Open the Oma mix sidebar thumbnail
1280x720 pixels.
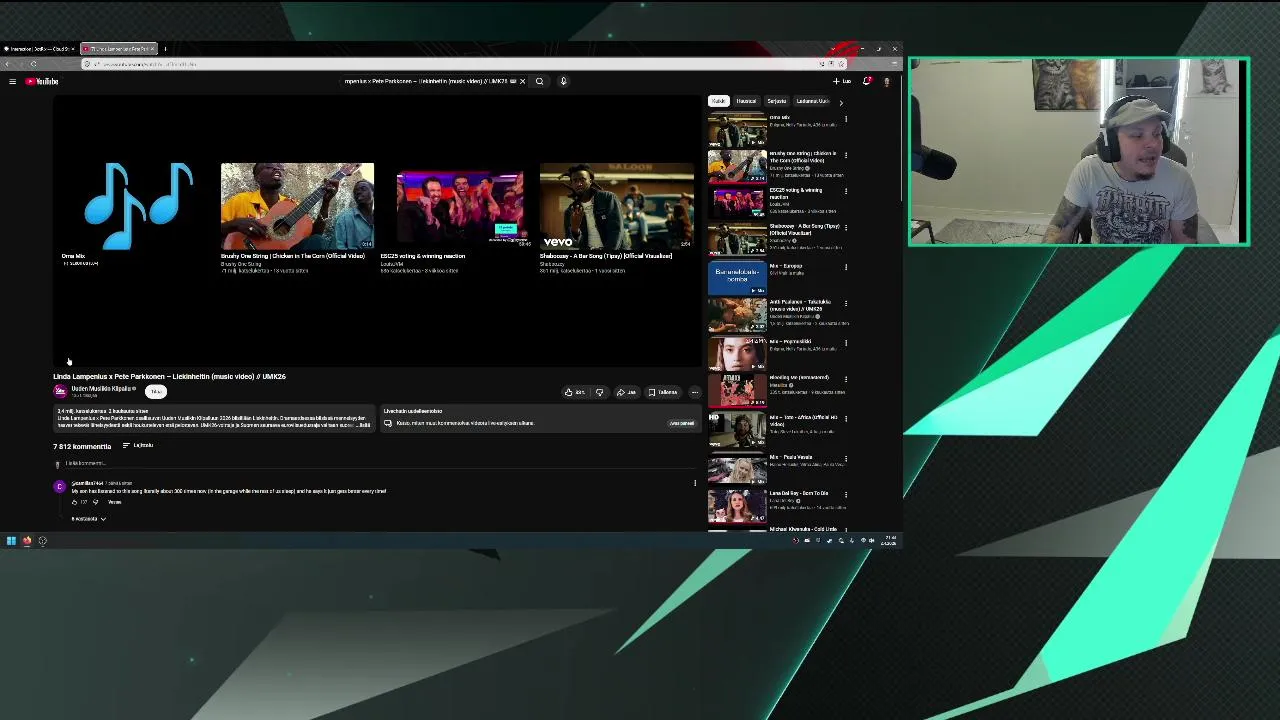737,129
